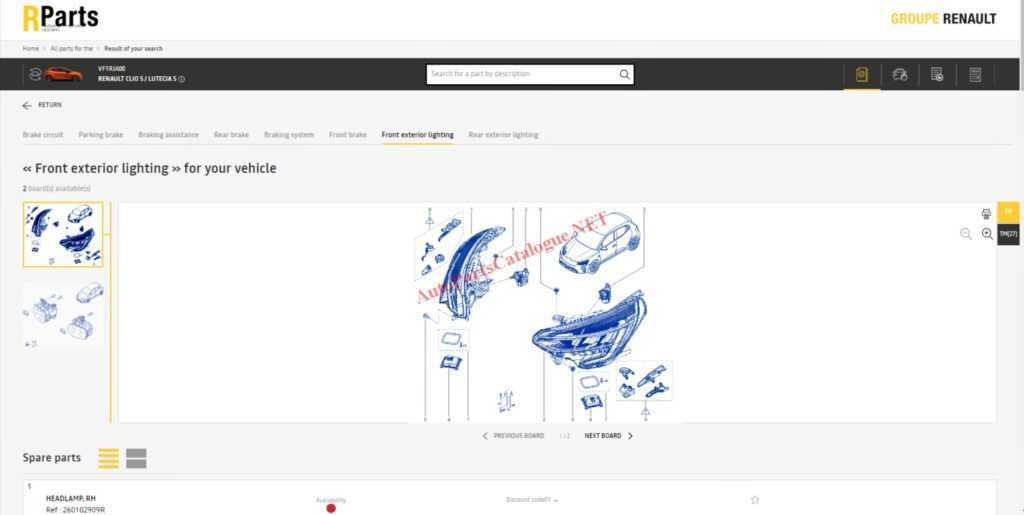
Task: Open the last list icon in header
Action: [x=975, y=74]
